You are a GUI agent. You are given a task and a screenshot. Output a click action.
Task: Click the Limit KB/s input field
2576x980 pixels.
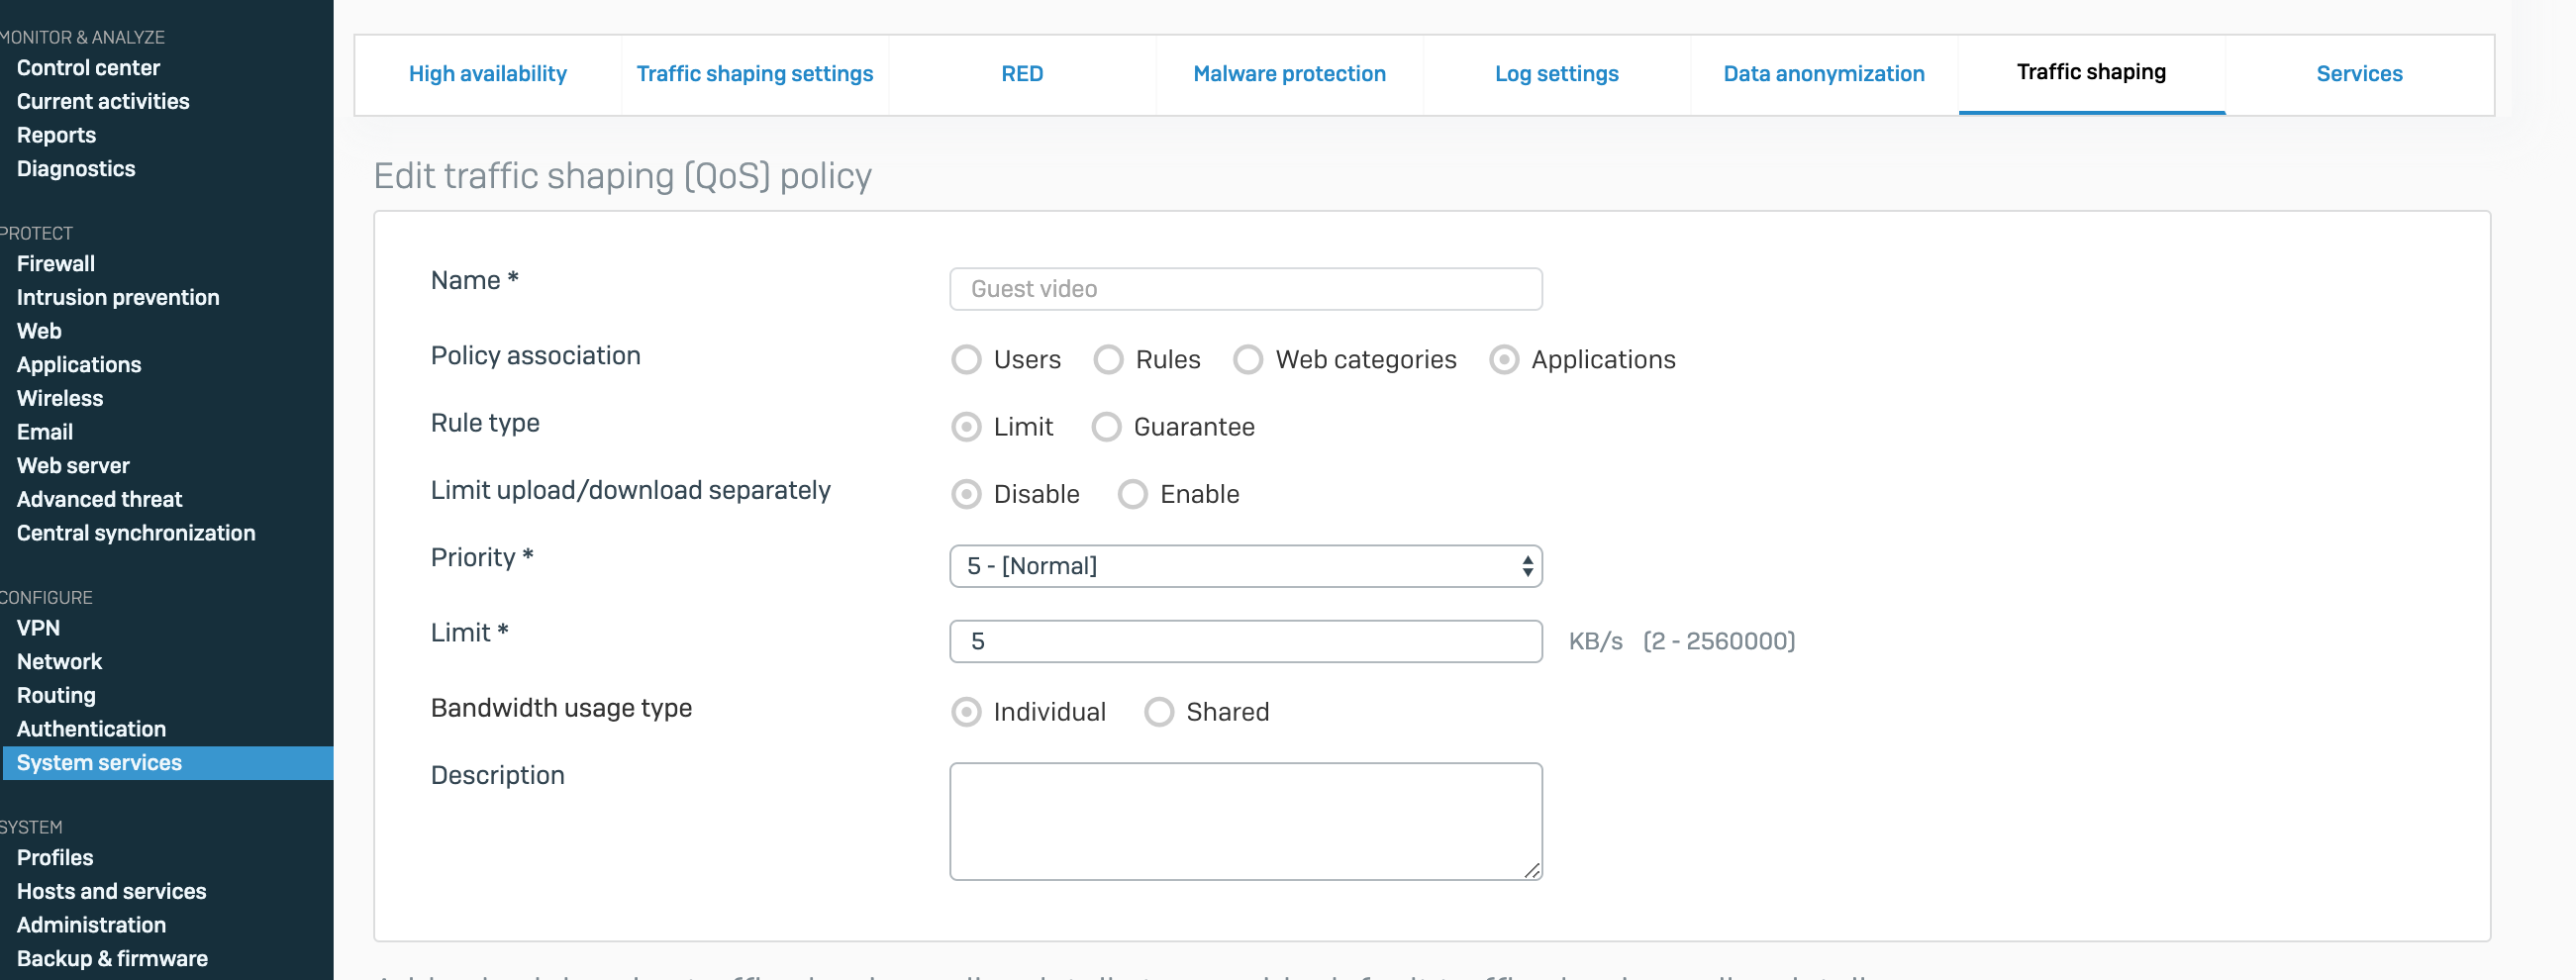[x=1245, y=641]
